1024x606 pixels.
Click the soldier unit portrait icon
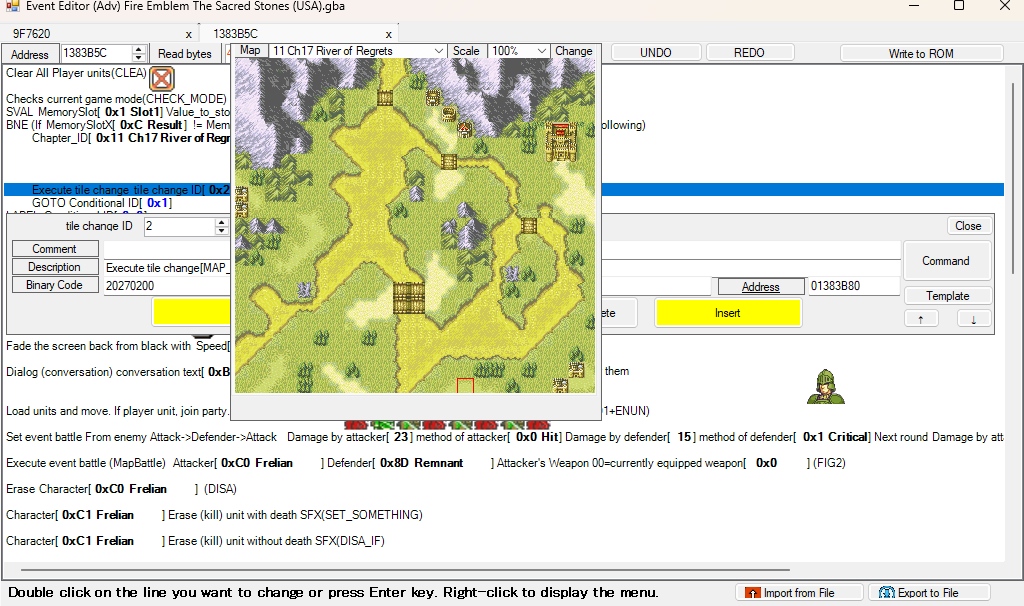coord(825,387)
